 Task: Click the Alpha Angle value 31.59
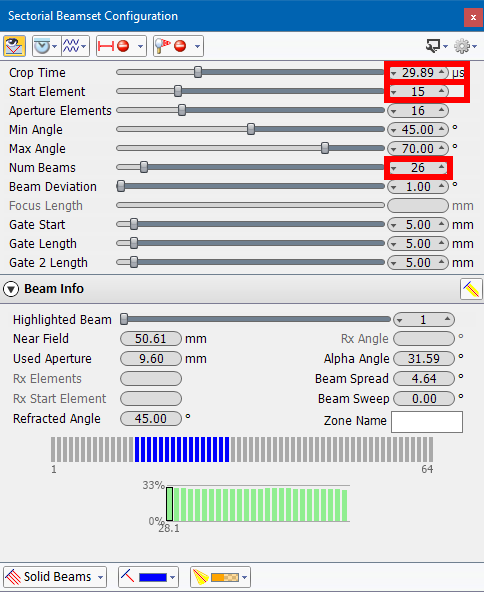pos(424,359)
